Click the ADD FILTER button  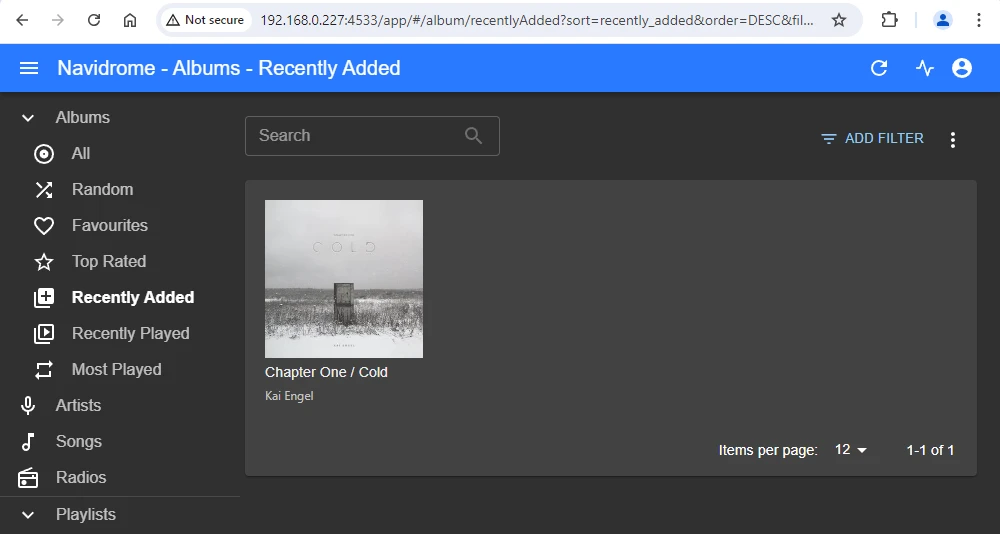872,139
